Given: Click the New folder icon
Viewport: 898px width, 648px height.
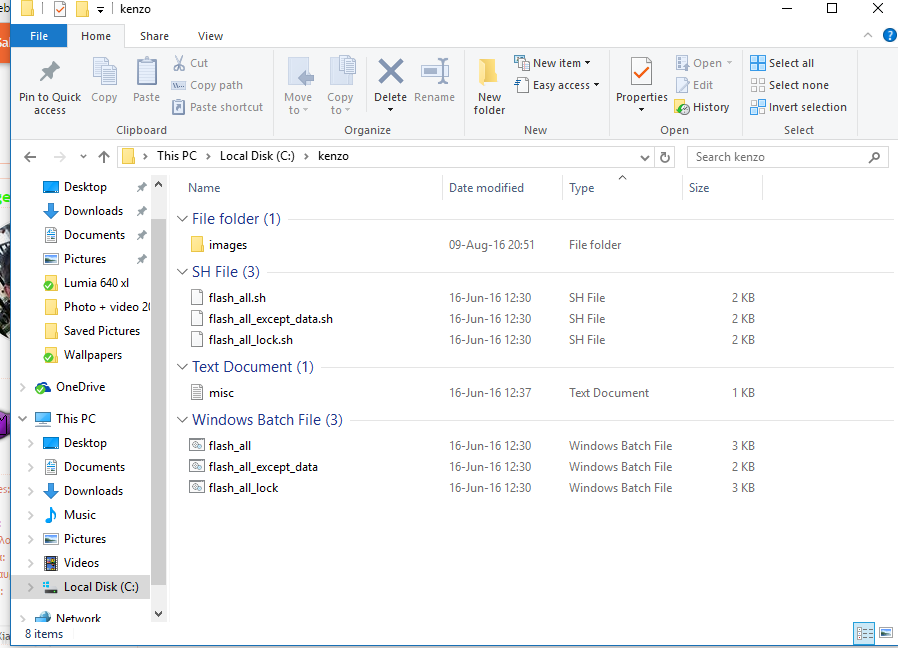Looking at the screenshot, I should point(489,74).
